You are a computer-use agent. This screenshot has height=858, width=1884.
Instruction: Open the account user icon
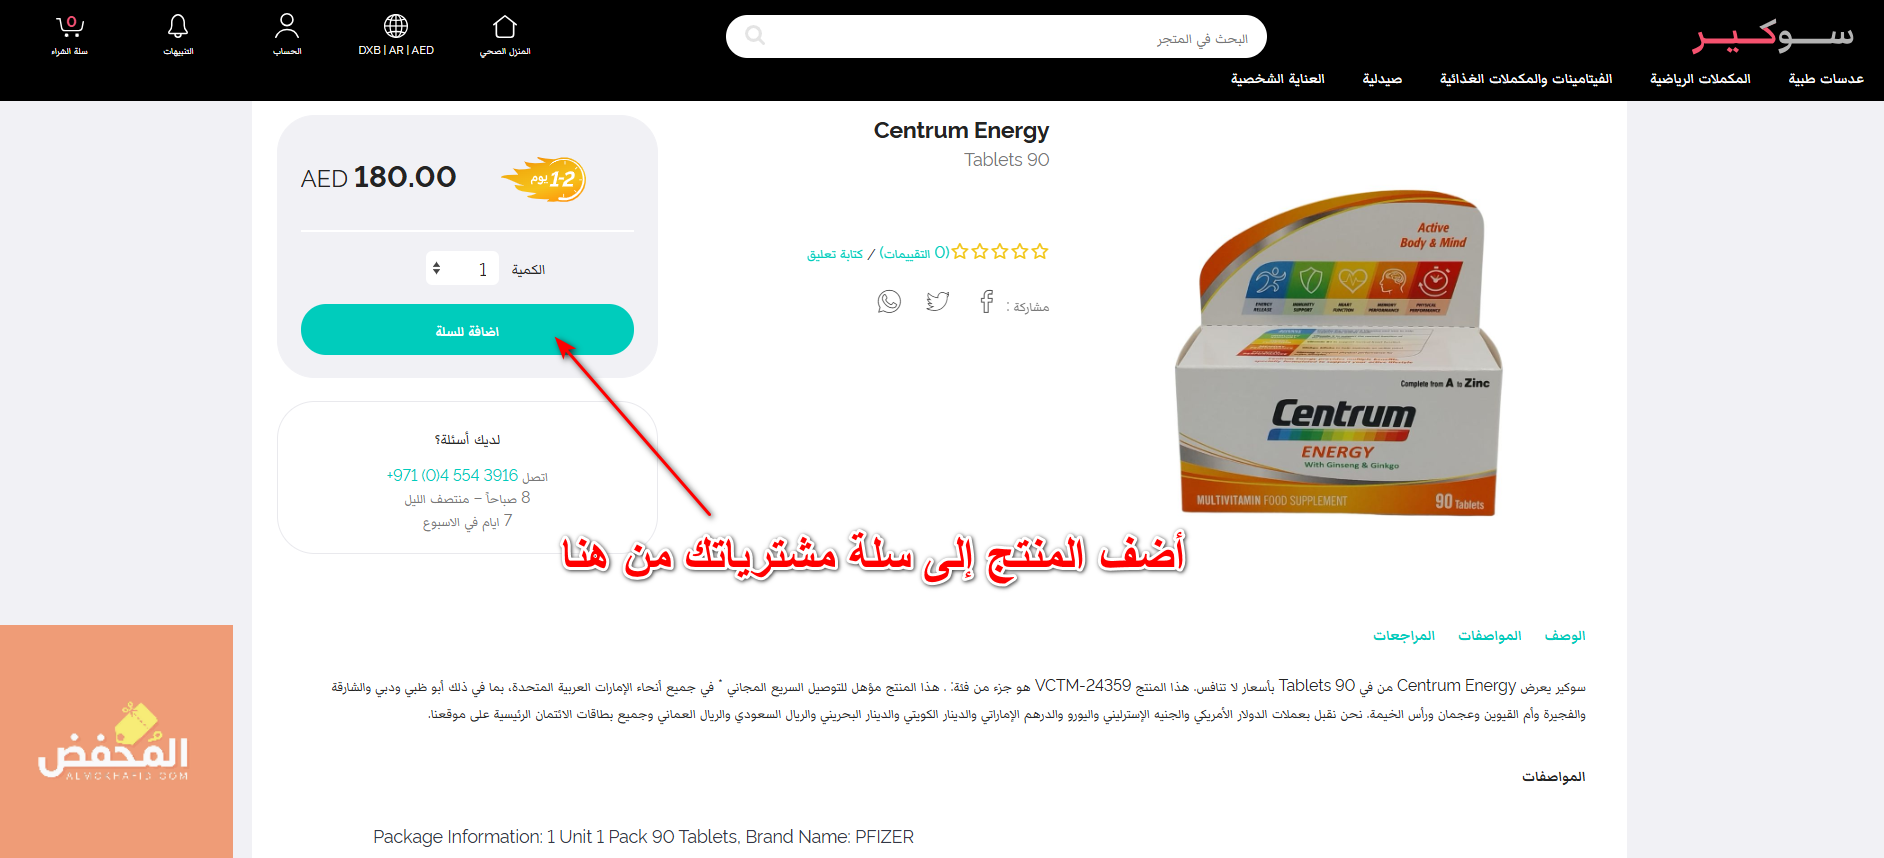pyautogui.click(x=287, y=26)
